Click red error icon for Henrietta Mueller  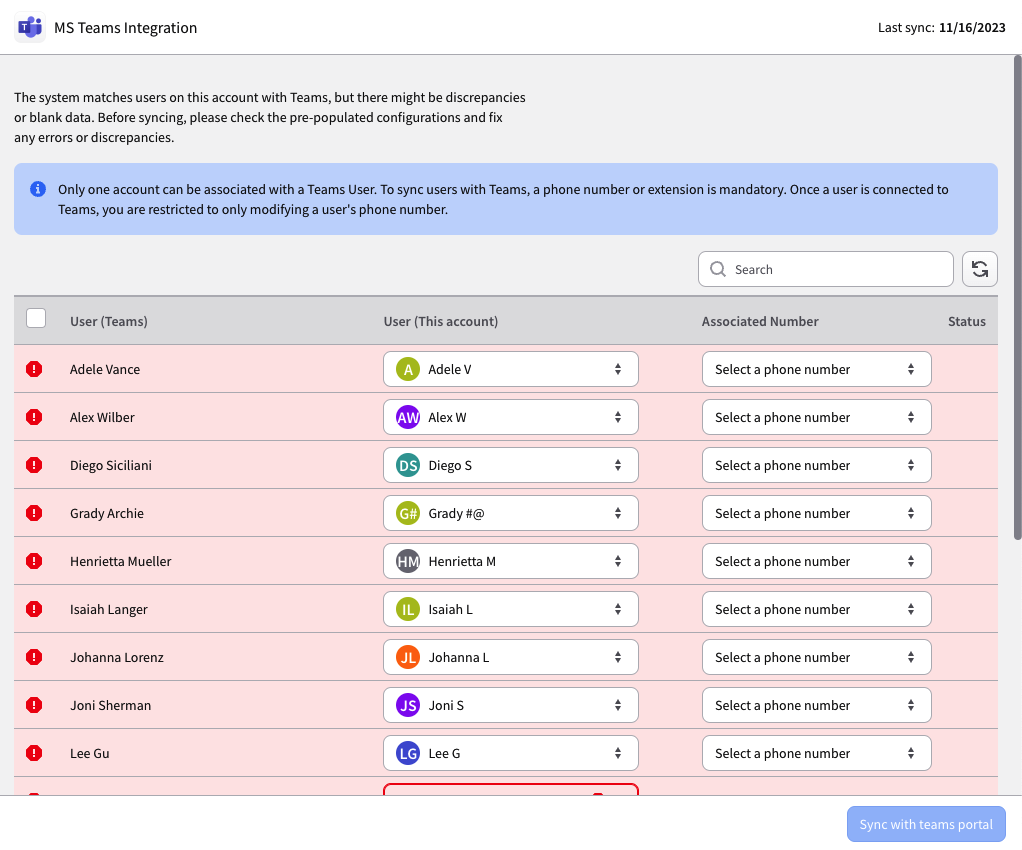point(34,561)
